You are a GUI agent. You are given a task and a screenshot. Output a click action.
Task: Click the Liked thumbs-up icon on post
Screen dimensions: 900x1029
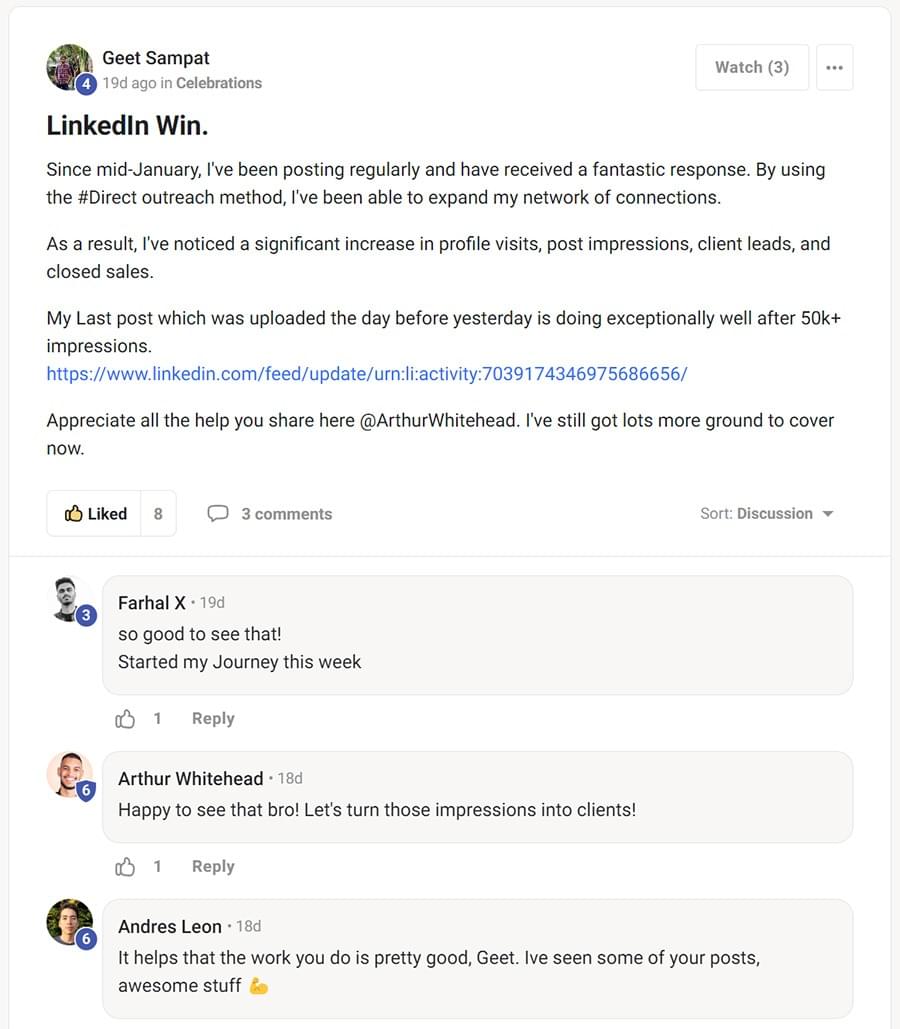73,513
